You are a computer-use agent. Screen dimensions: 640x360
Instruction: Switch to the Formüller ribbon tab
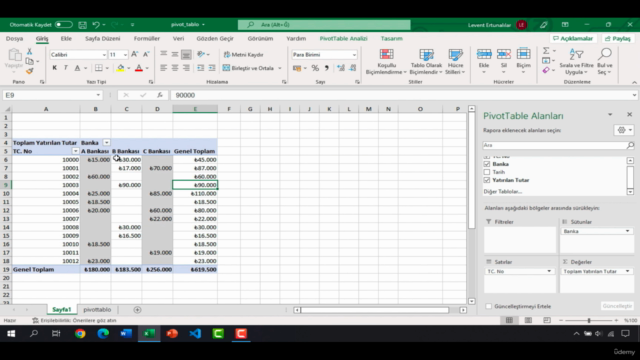pyautogui.click(x=147, y=38)
